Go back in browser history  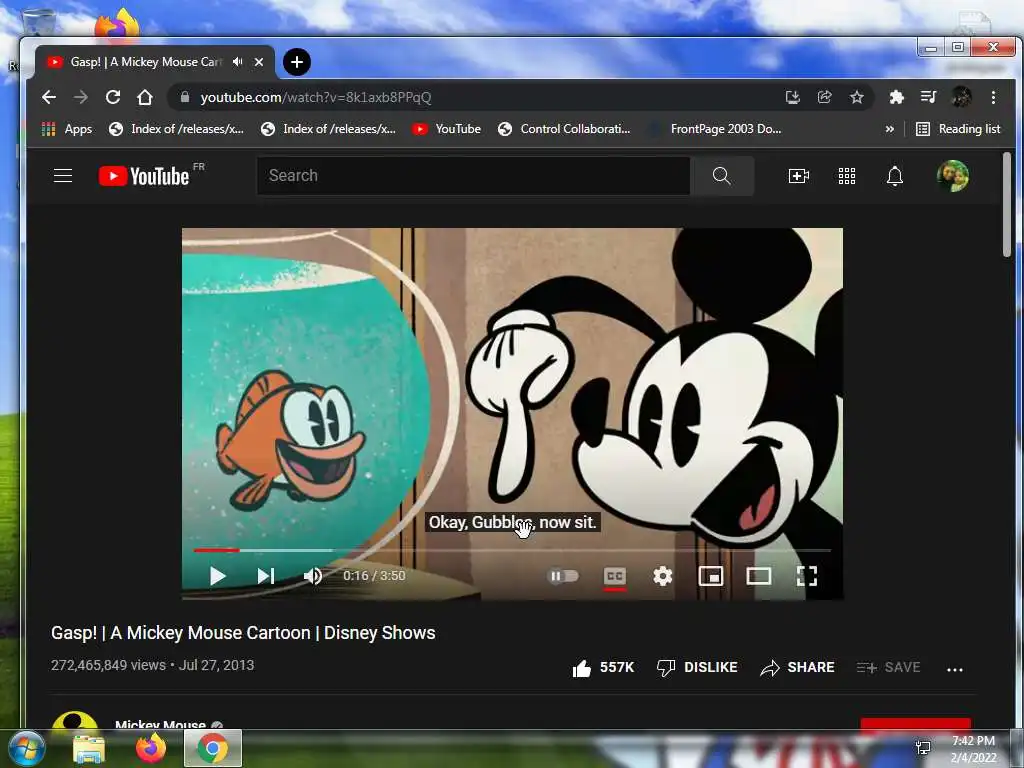(49, 97)
